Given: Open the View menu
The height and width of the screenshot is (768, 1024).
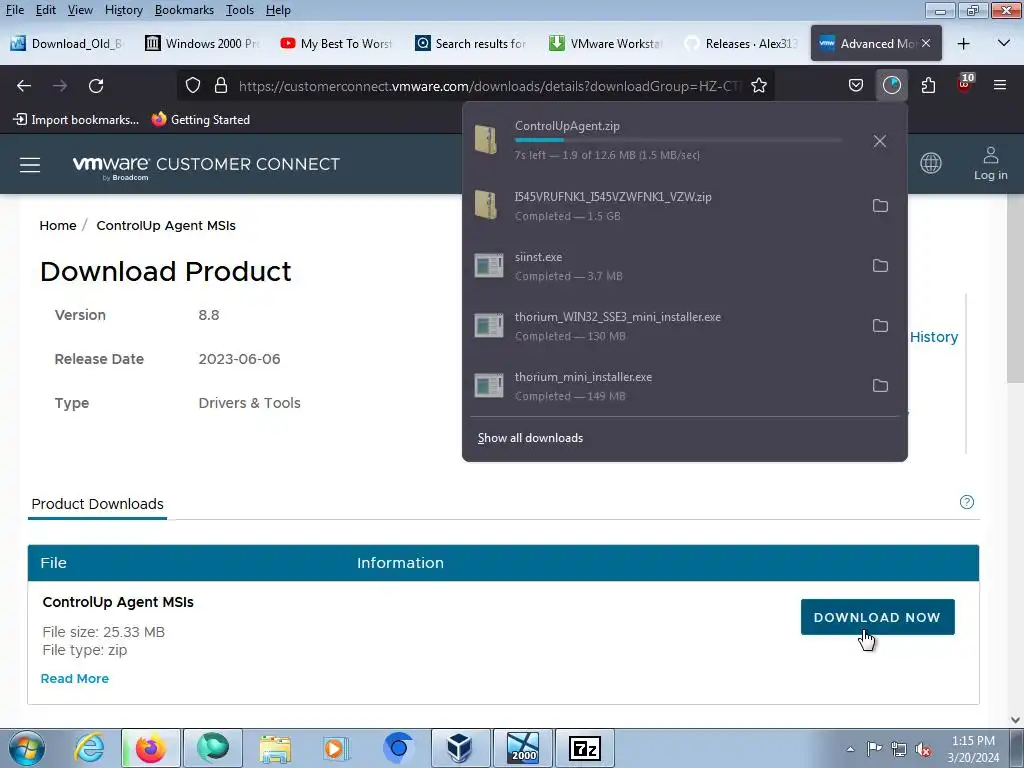Looking at the screenshot, I should point(80,10).
